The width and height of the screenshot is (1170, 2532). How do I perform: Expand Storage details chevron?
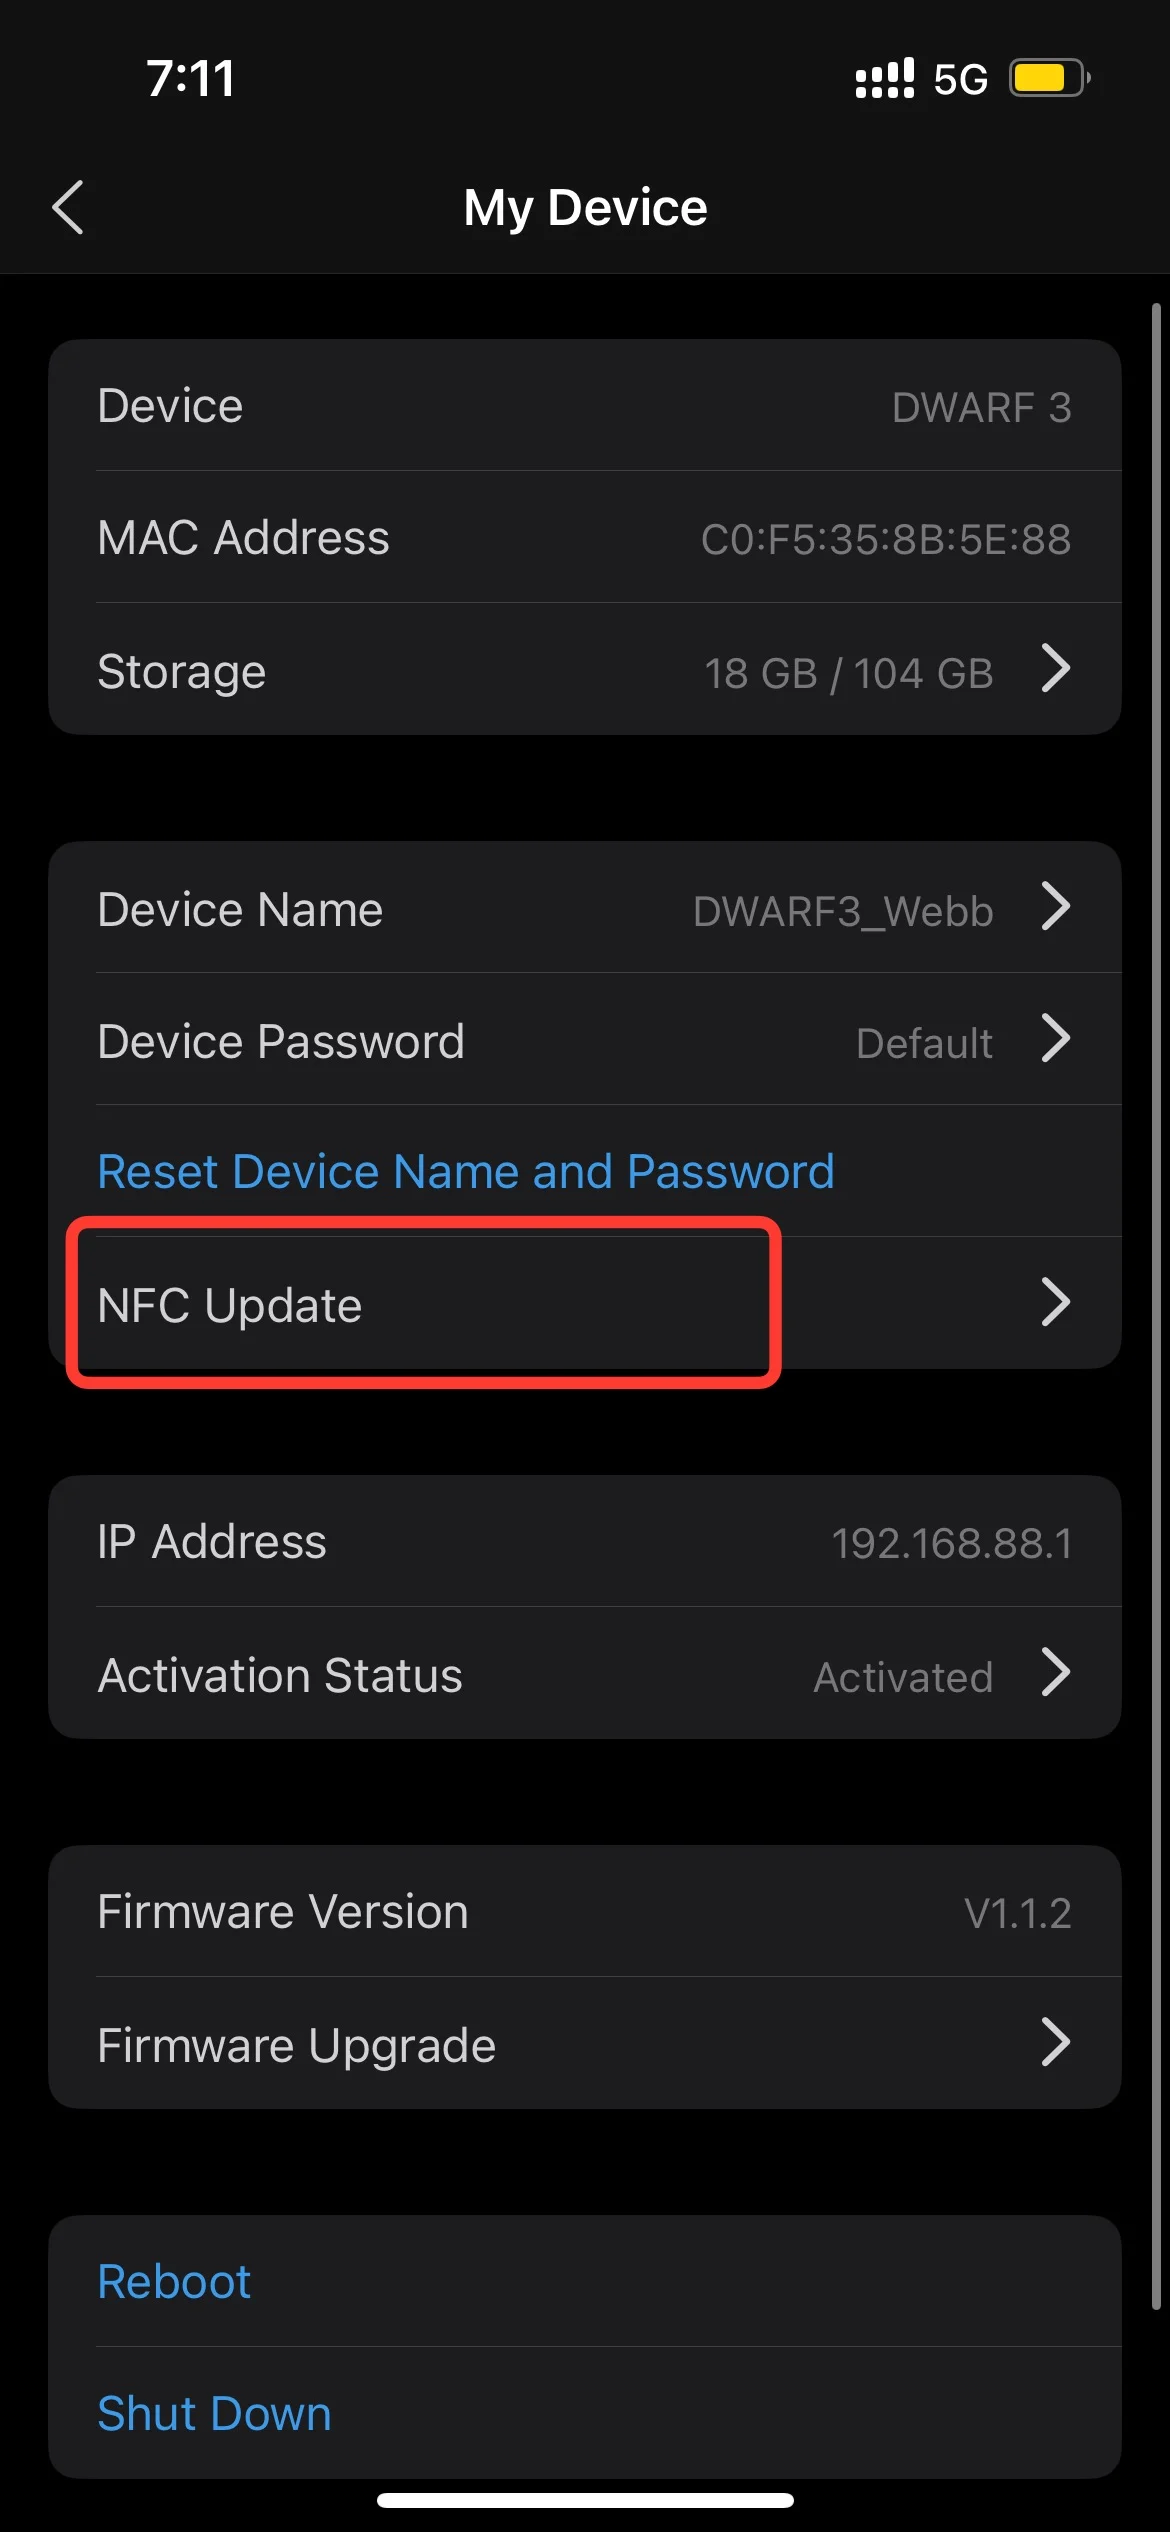pyautogui.click(x=1055, y=669)
